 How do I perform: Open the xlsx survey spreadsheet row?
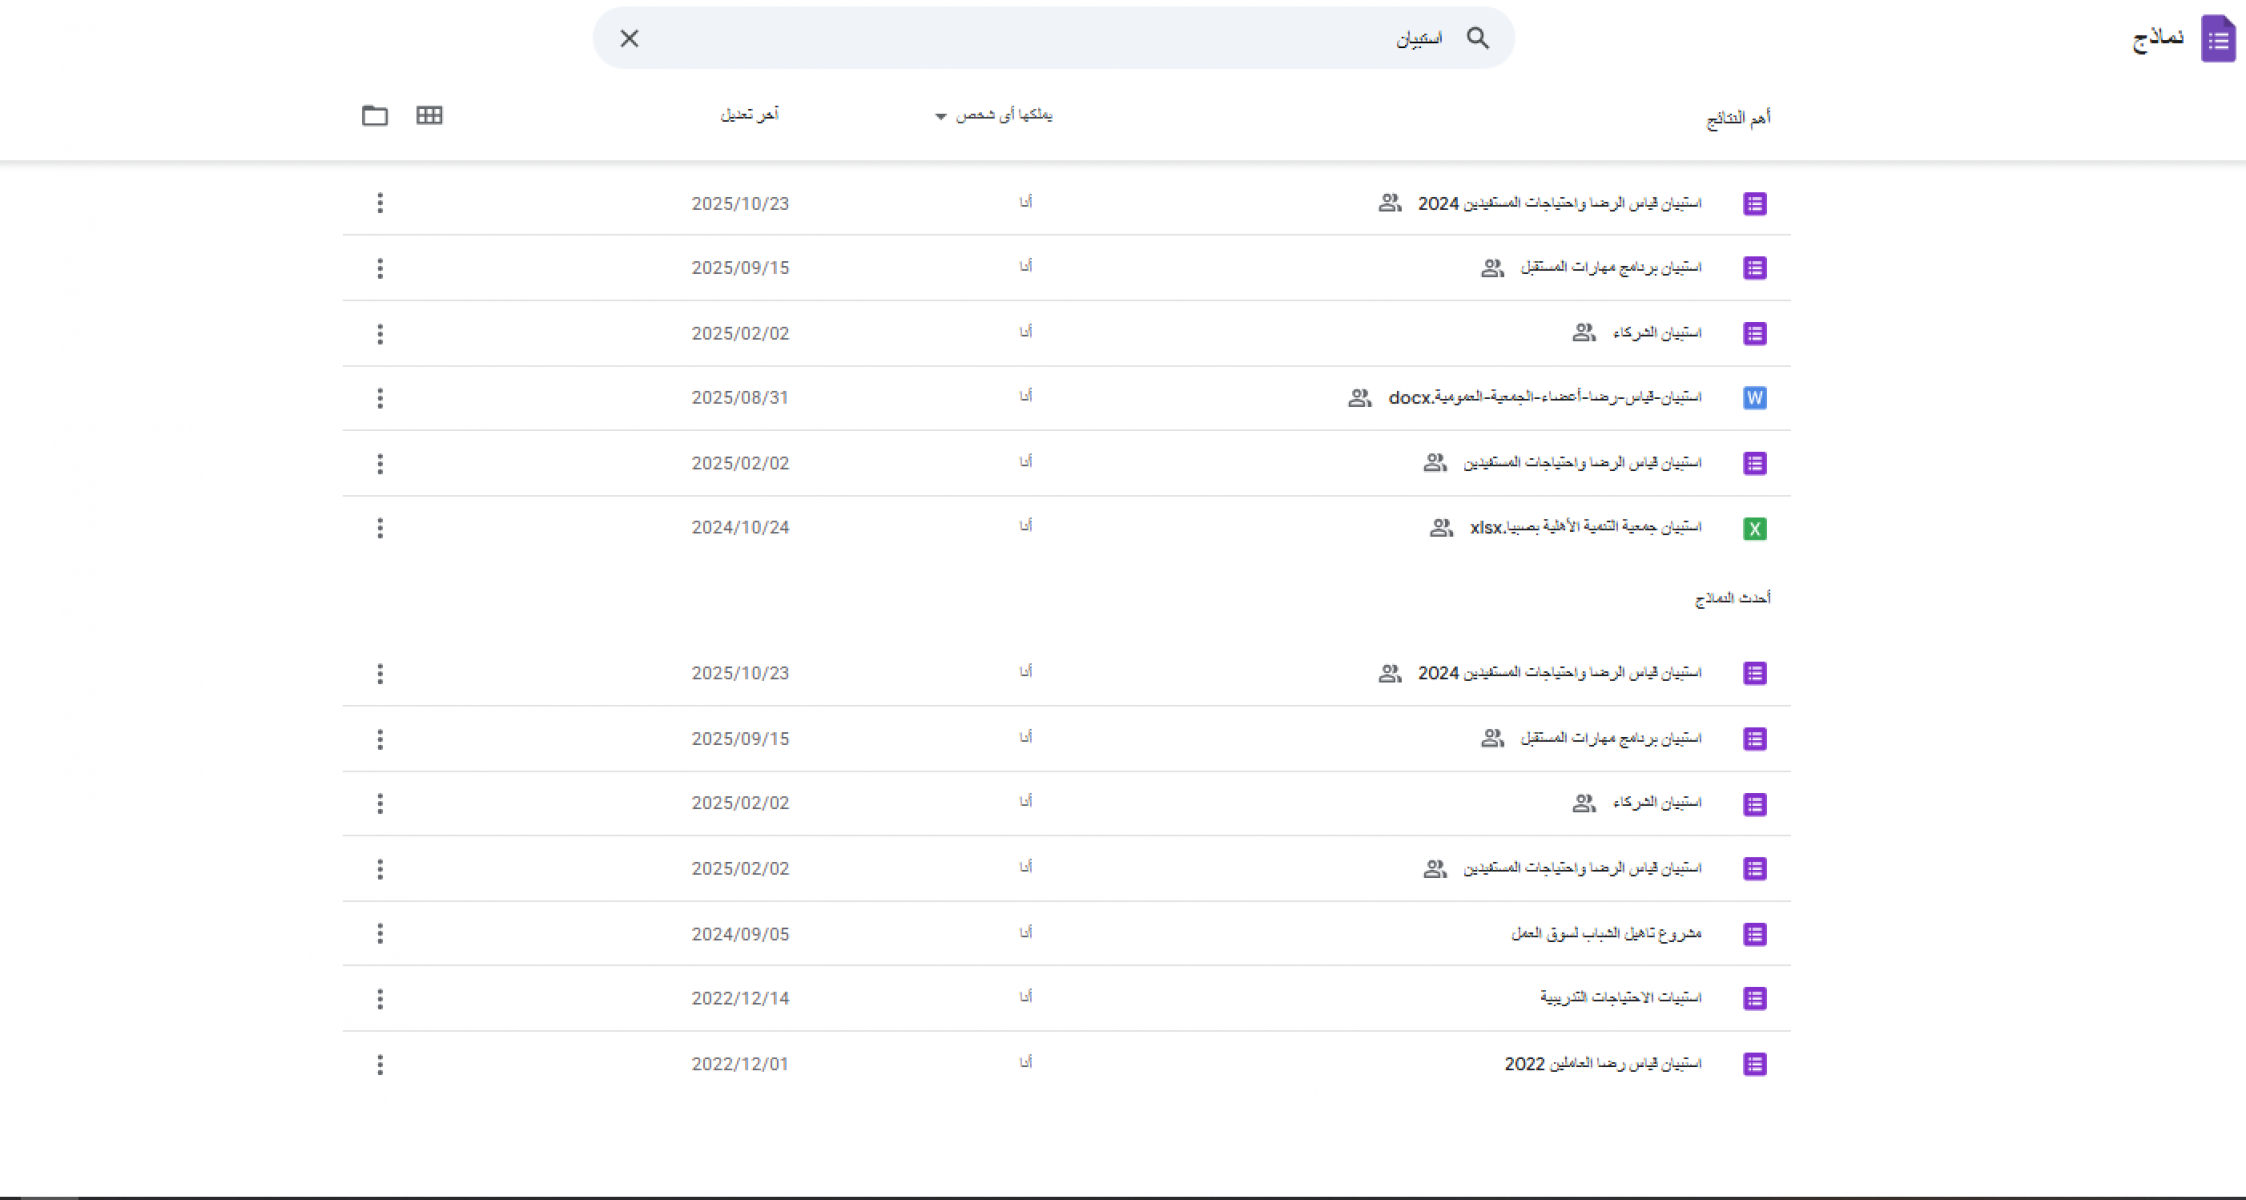[x=1585, y=527]
